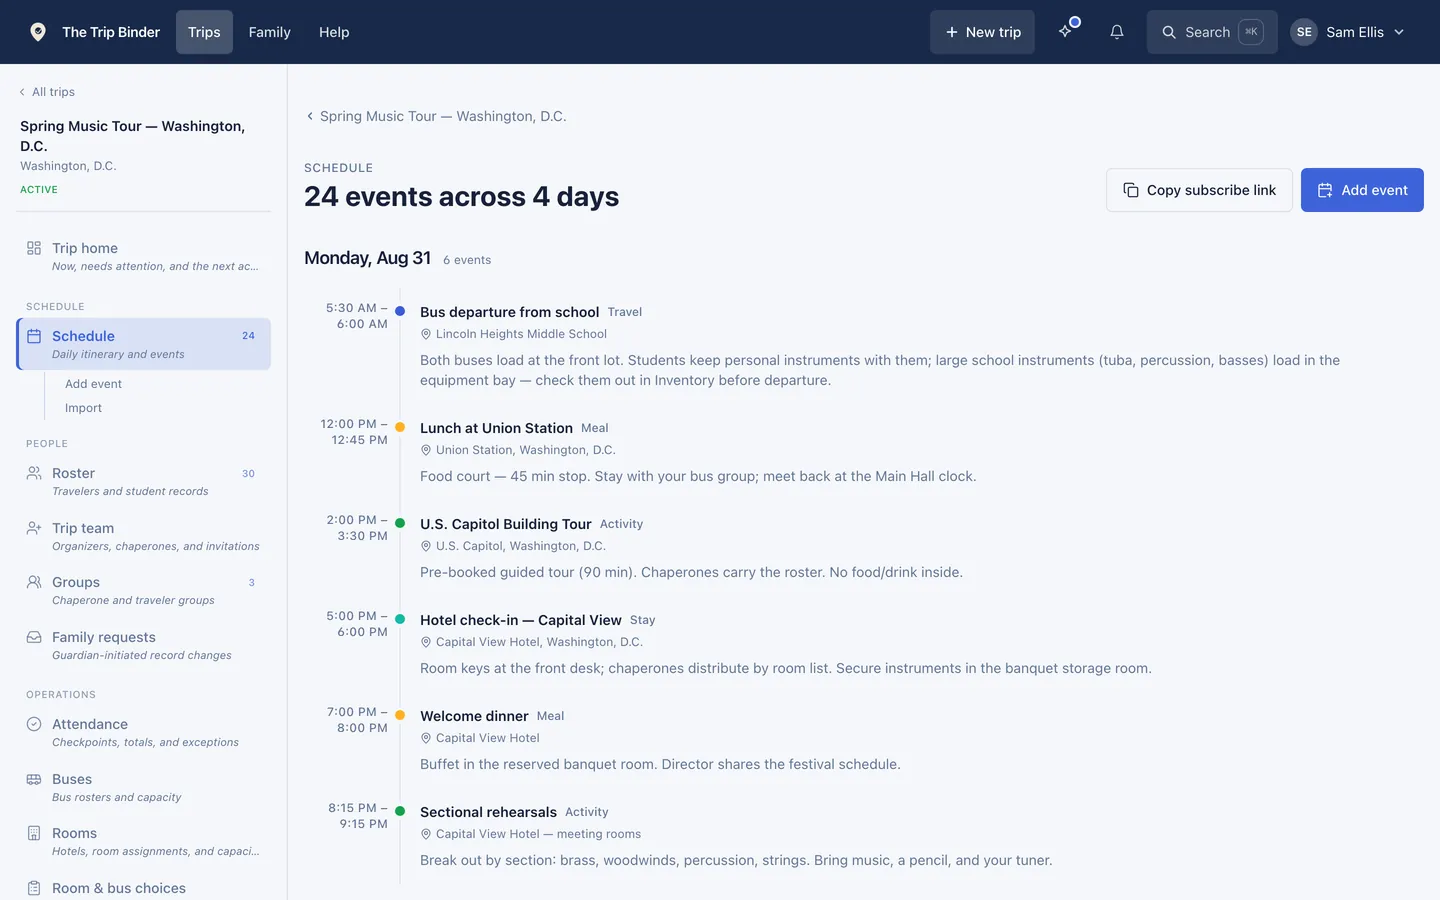Click the teal timeline dot for Hotel check-in
The width and height of the screenshot is (1440, 900).
(400, 619)
